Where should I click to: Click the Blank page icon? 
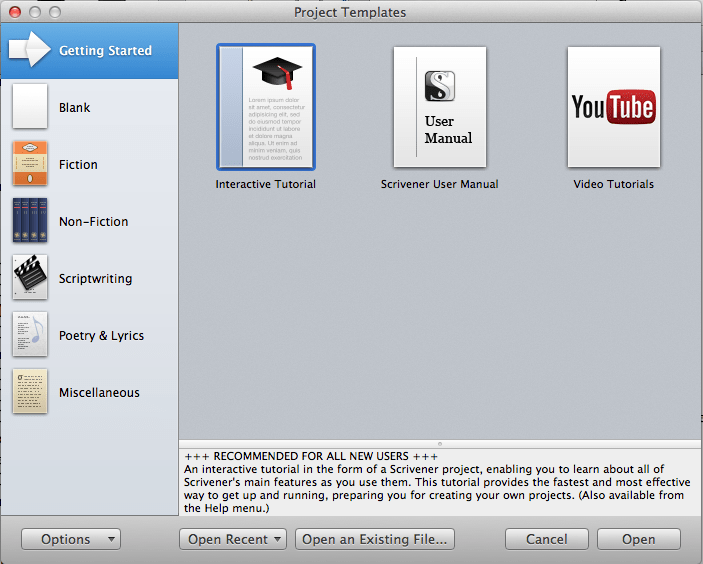tap(30, 106)
